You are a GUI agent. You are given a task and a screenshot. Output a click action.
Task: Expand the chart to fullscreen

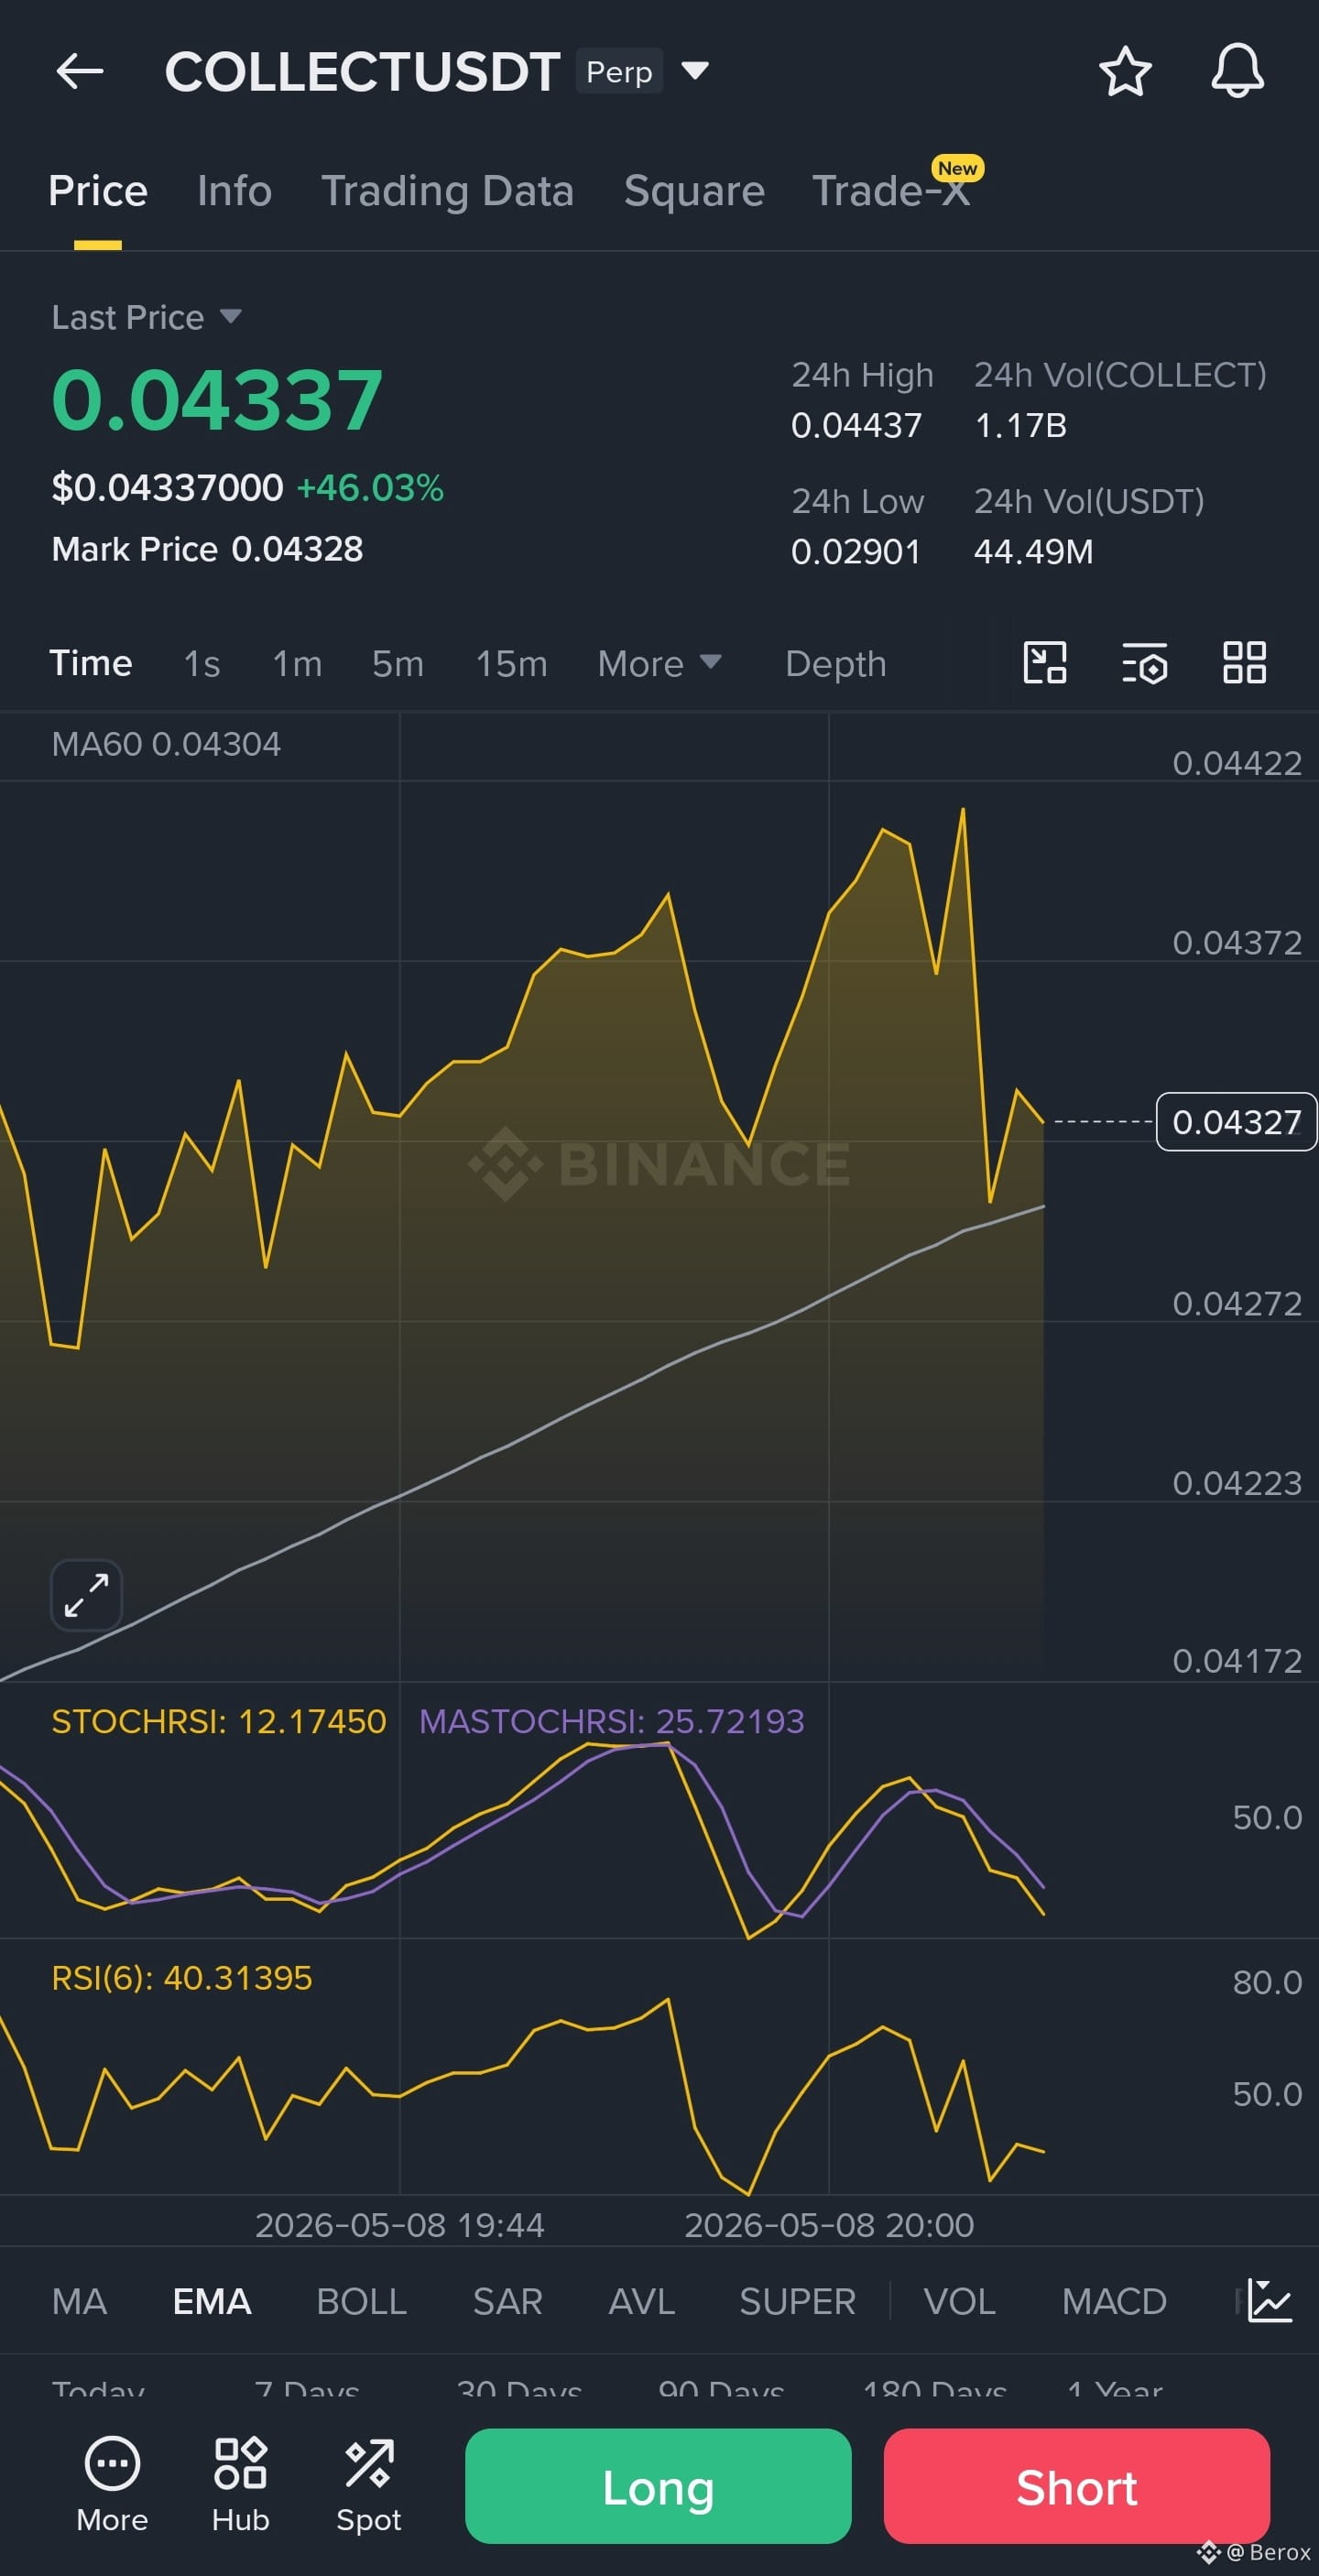coord(87,1595)
